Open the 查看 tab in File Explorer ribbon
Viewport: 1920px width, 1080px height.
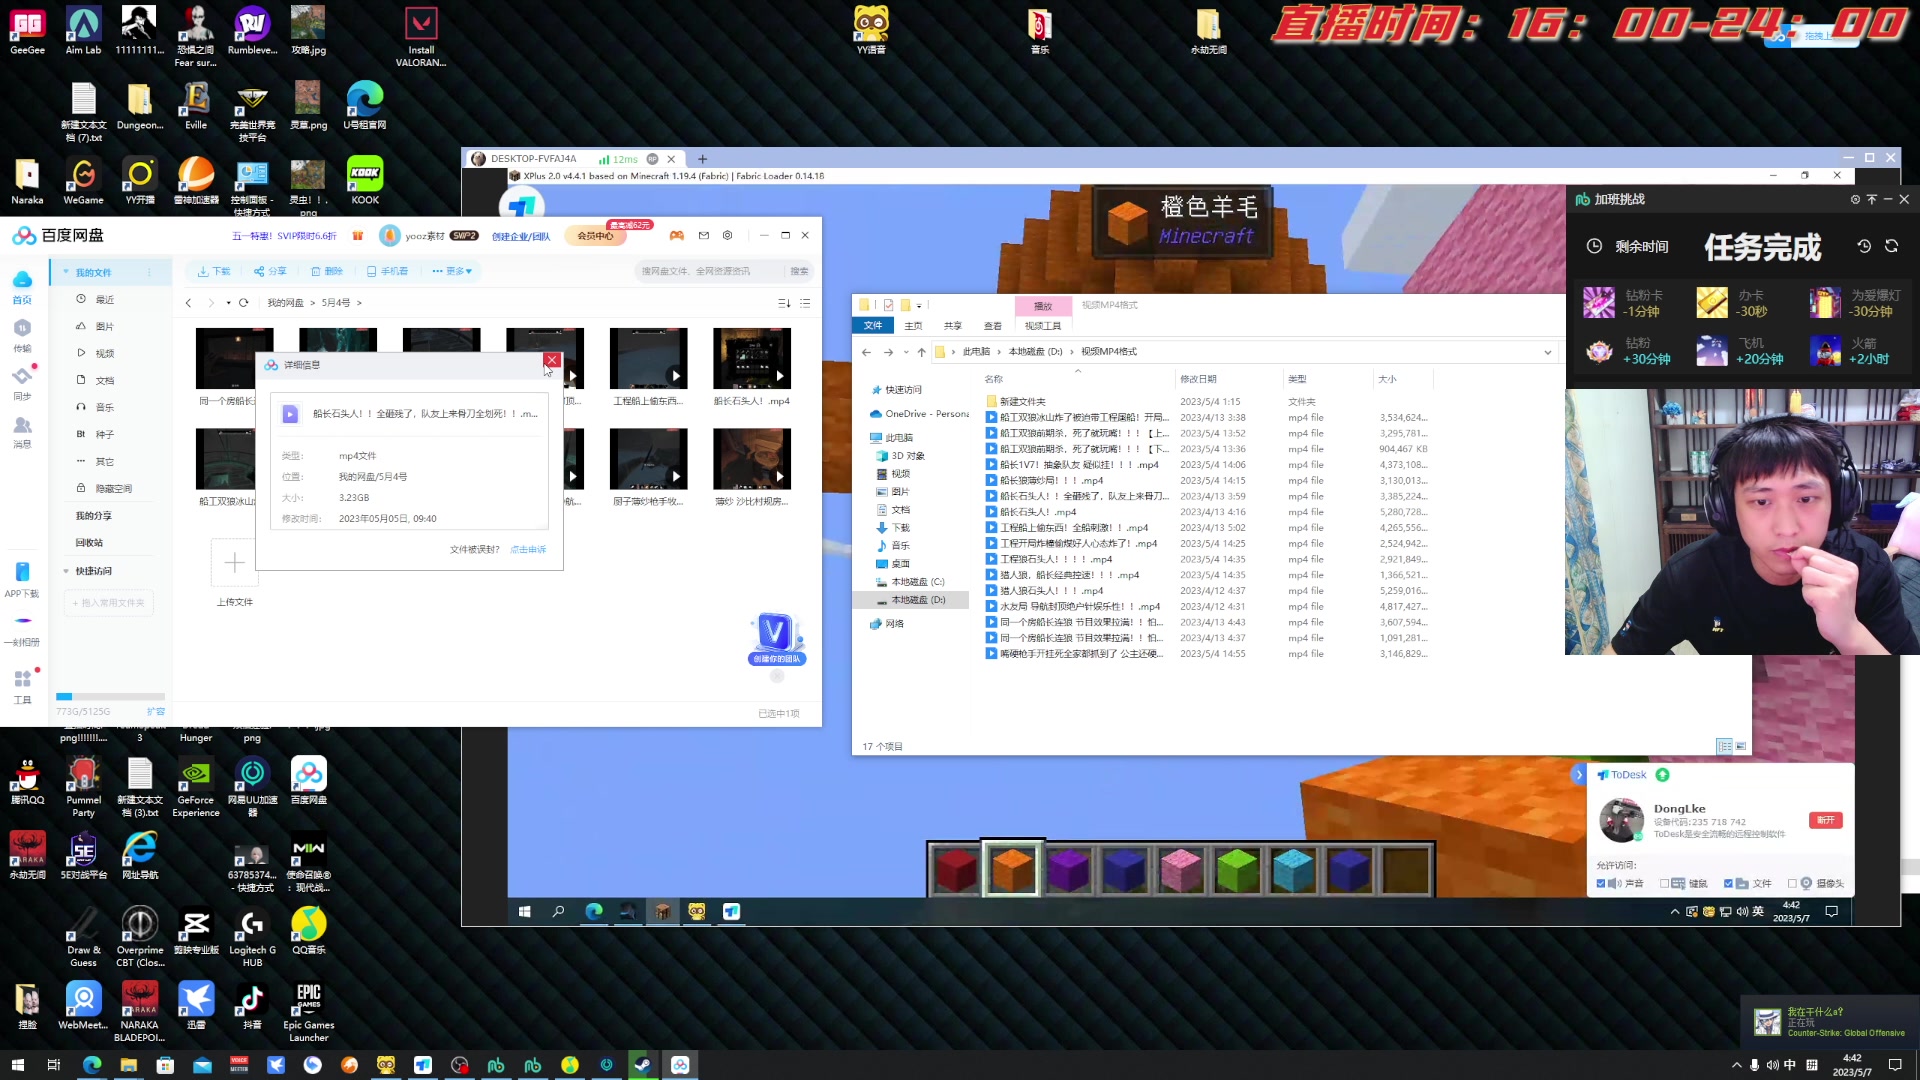993,326
